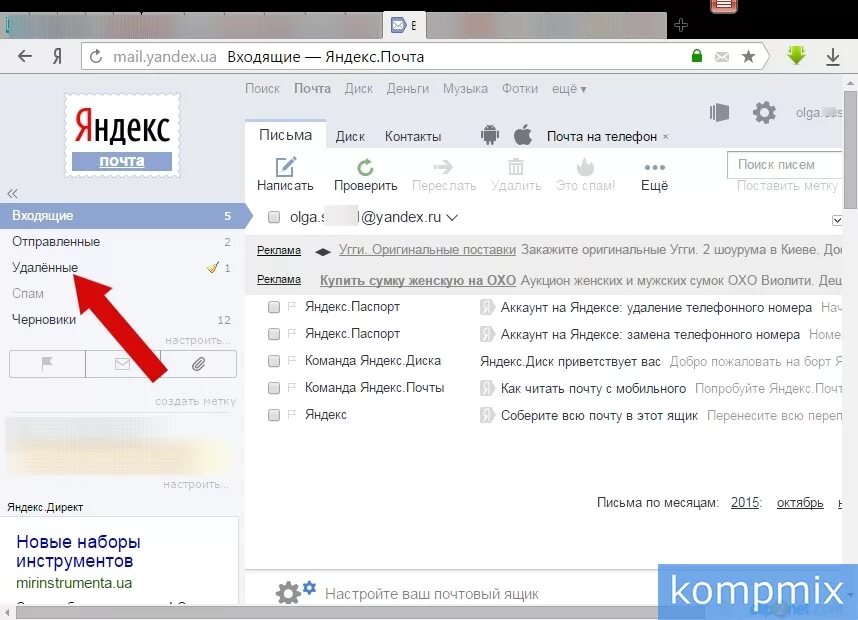This screenshot has height=620, width=858.
Task: Click the создать метку link
Action: click(x=195, y=402)
